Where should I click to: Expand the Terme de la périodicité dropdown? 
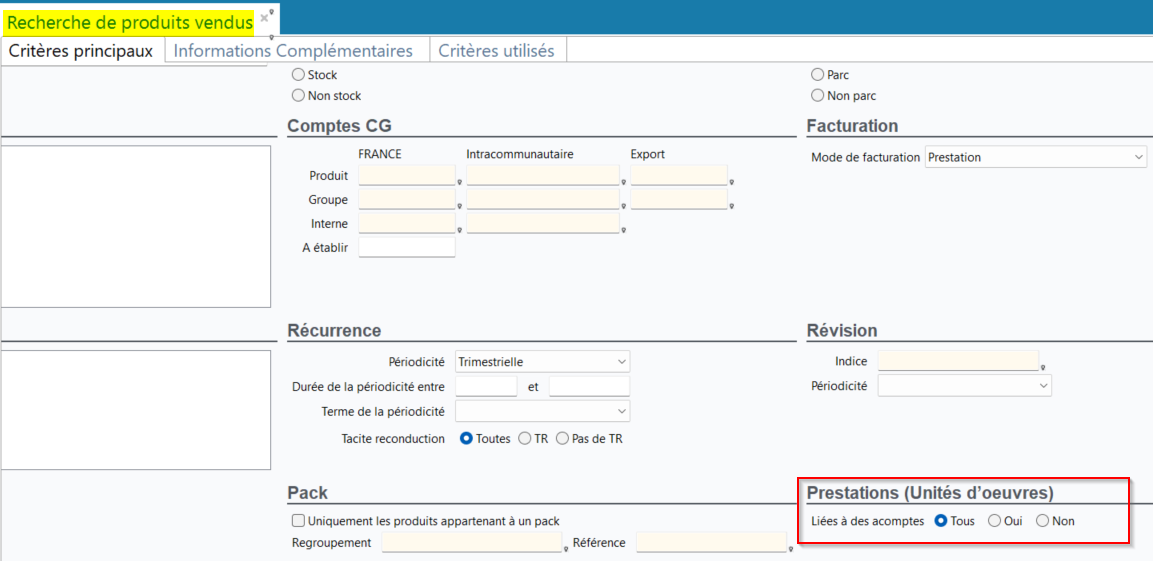(x=543, y=410)
